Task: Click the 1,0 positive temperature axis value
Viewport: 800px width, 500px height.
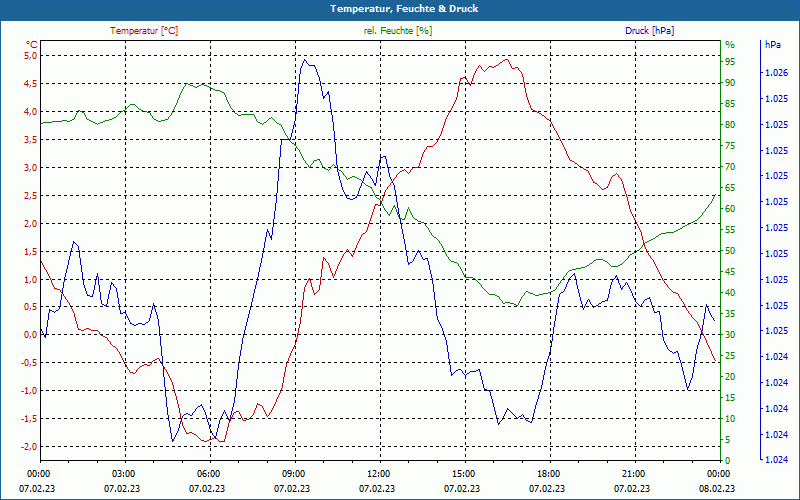Action: pos(31,279)
